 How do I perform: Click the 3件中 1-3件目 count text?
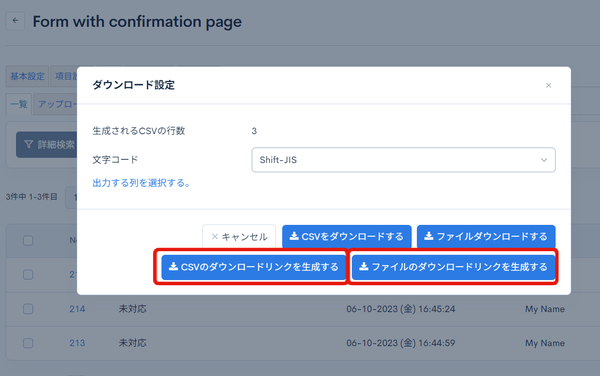tap(31, 197)
